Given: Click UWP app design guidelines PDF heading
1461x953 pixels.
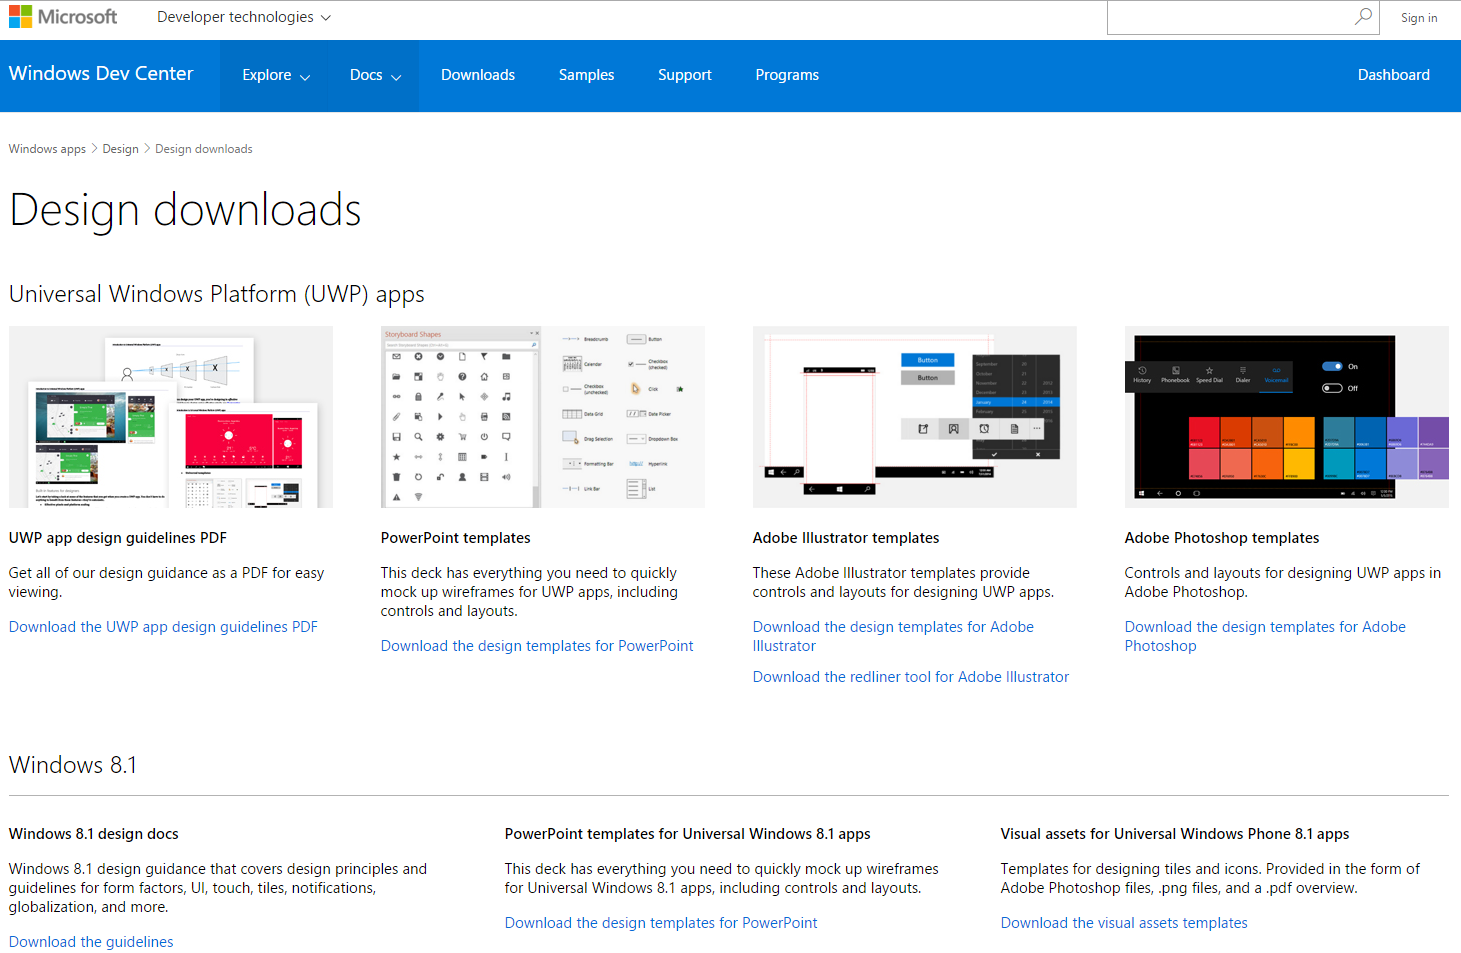Looking at the screenshot, I should click(118, 538).
